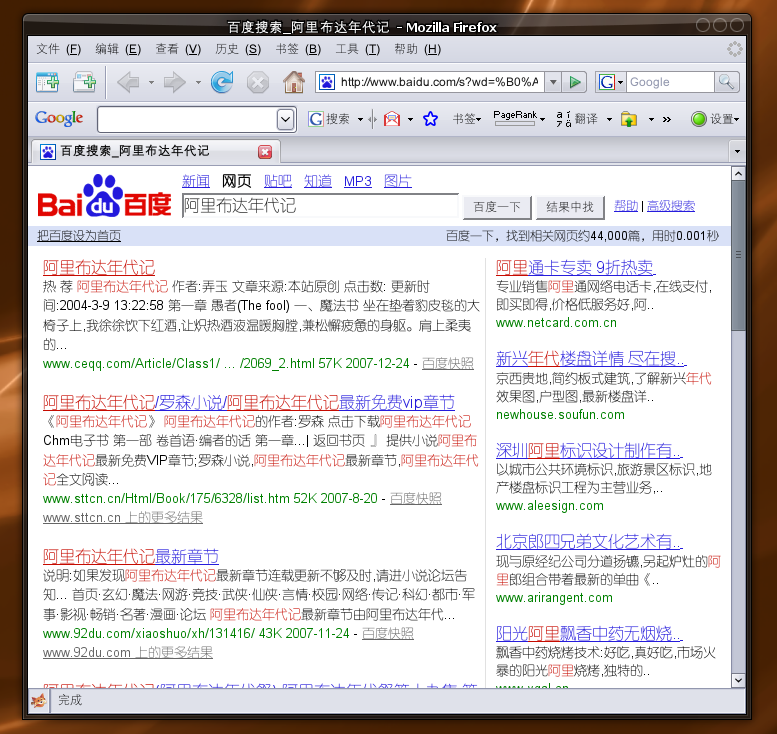Screen dimensions: 777x734
Task: Click the translate tool on Google toolbar
Action: pyautogui.click(x=577, y=119)
